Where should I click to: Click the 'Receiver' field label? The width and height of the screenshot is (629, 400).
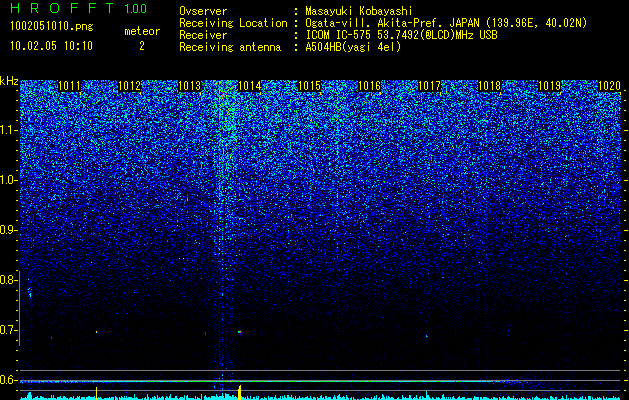pyautogui.click(x=203, y=35)
